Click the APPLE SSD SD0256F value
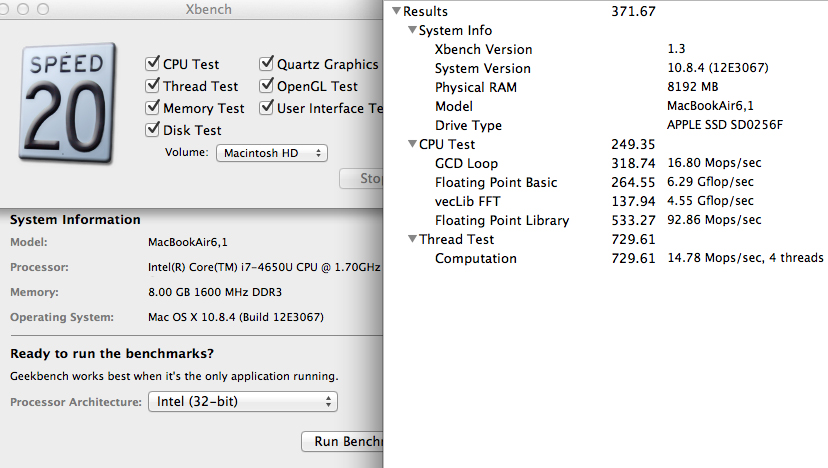The width and height of the screenshot is (828, 468). 724,125
